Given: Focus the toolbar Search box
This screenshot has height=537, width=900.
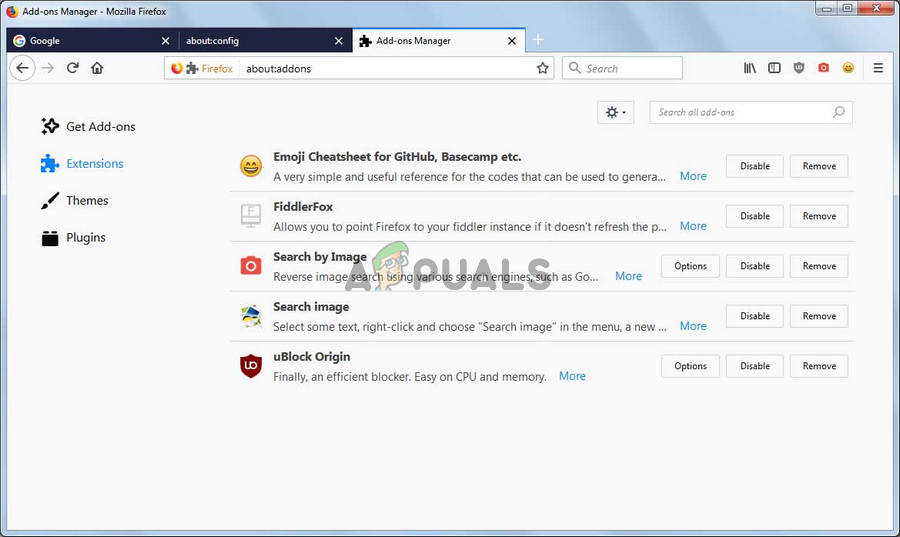Looking at the screenshot, I should [x=622, y=68].
